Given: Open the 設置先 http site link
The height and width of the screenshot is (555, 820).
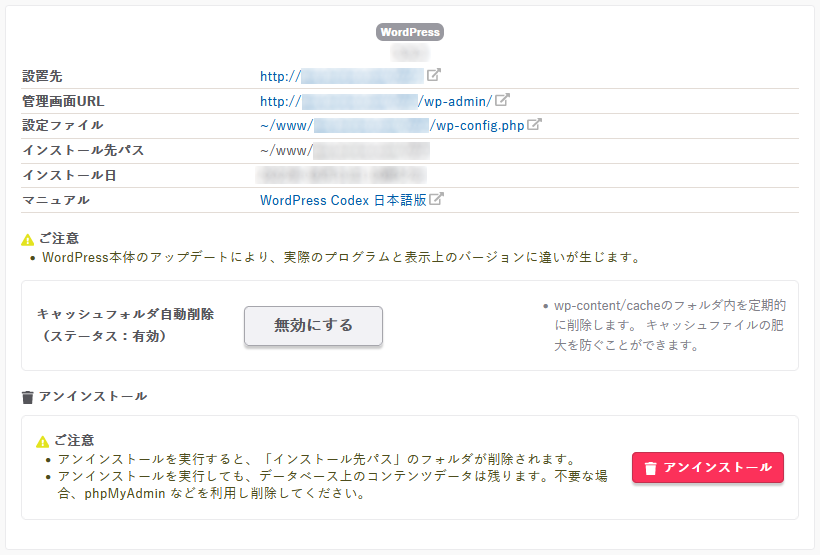Looking at the screenshot, I should coord(342,76).
